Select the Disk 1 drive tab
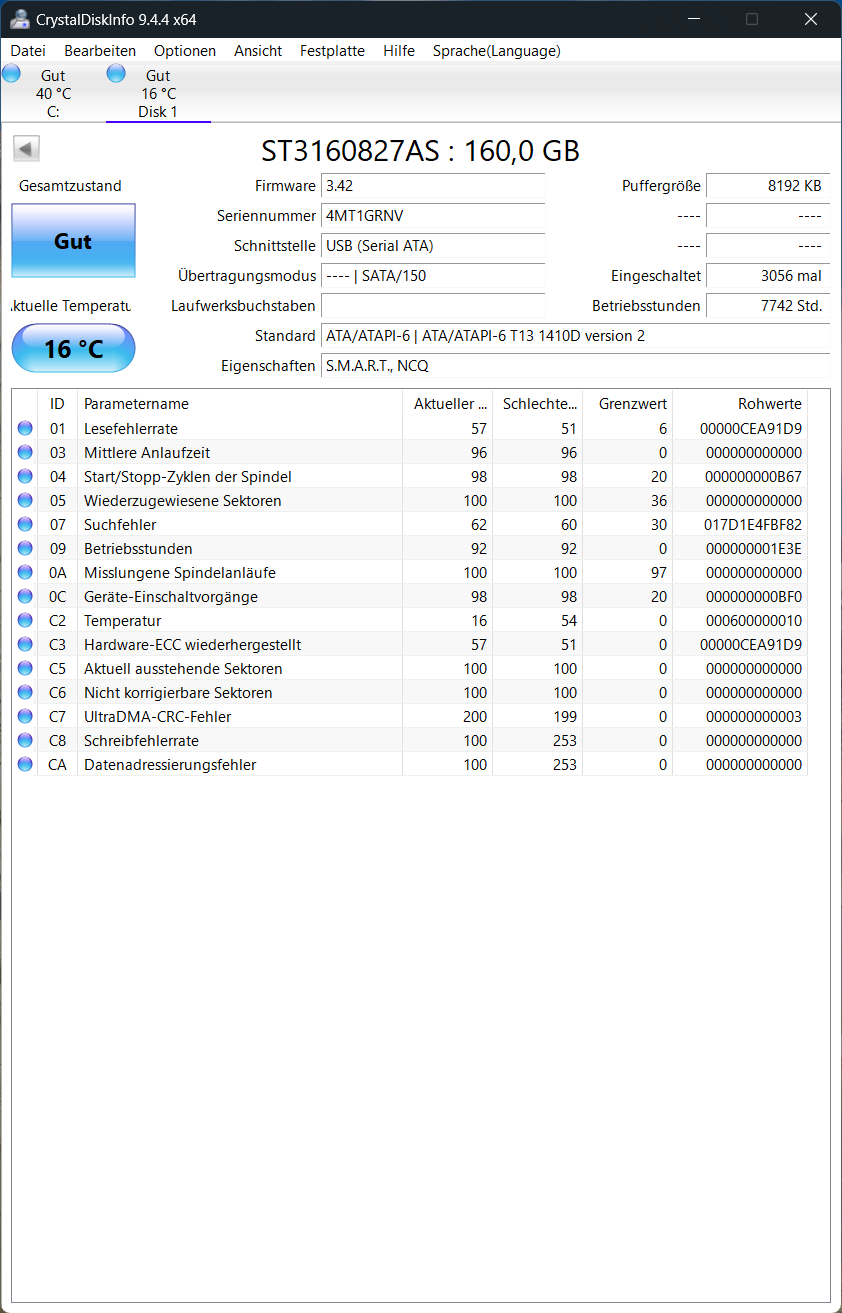 (158, 93)
